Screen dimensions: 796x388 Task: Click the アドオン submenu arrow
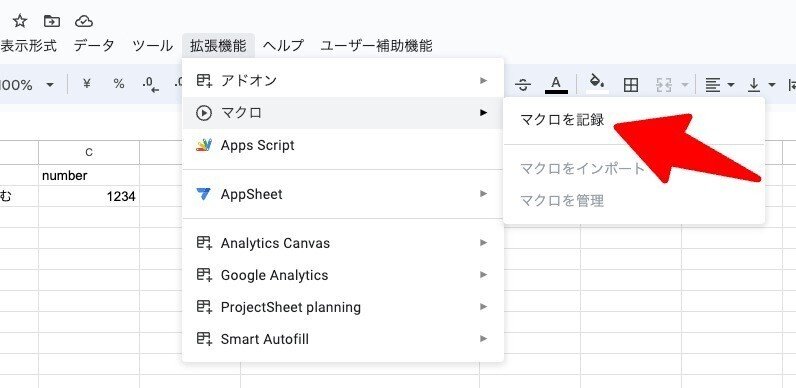[x=483, y=80]
